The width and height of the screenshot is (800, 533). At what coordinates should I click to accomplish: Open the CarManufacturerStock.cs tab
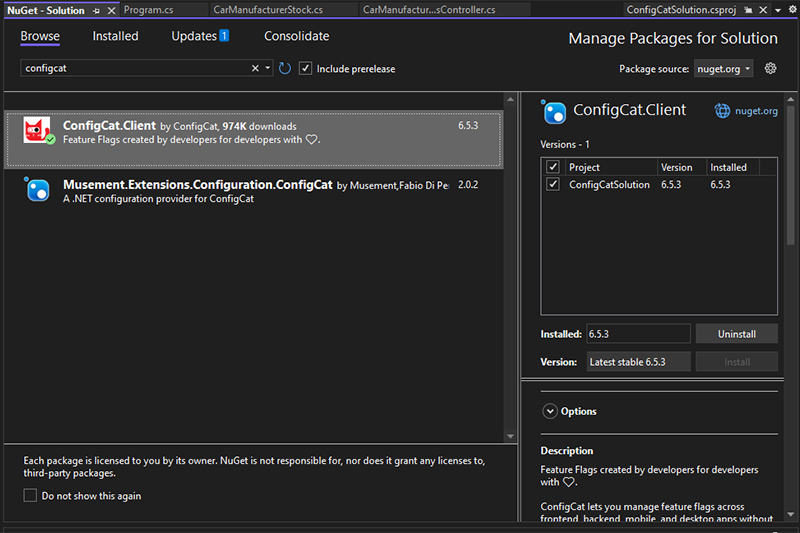tap(268, 10)
